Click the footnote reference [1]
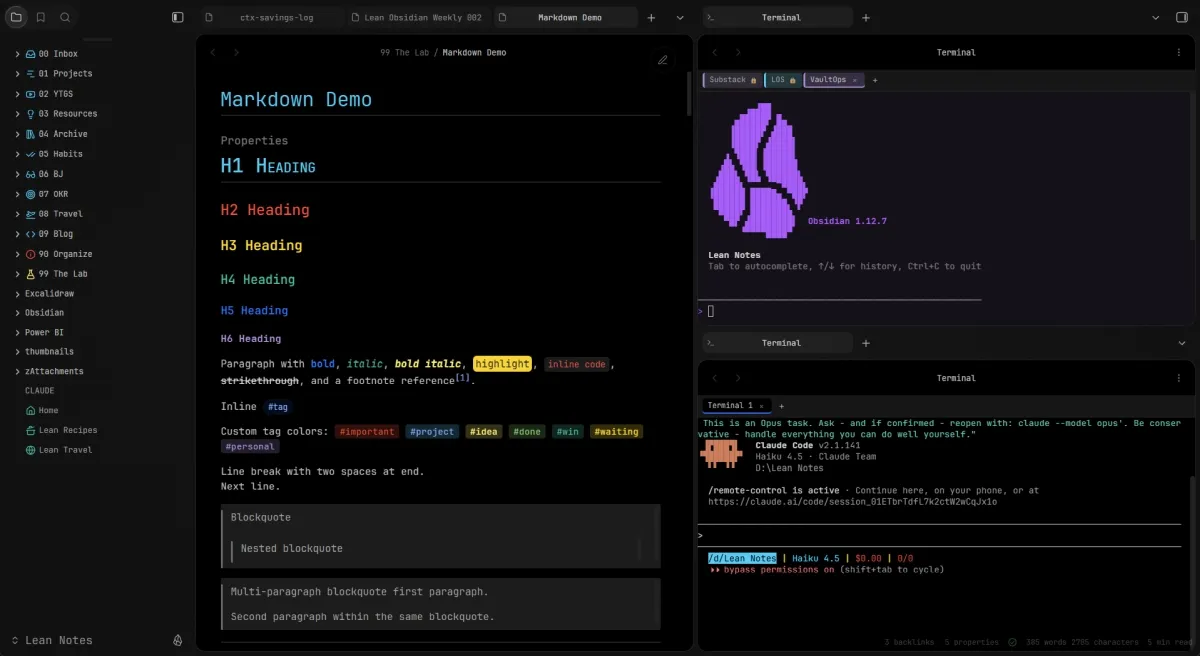Viewport: 1200px width, 656px height. pyautogui.click(x=463, y=377)
